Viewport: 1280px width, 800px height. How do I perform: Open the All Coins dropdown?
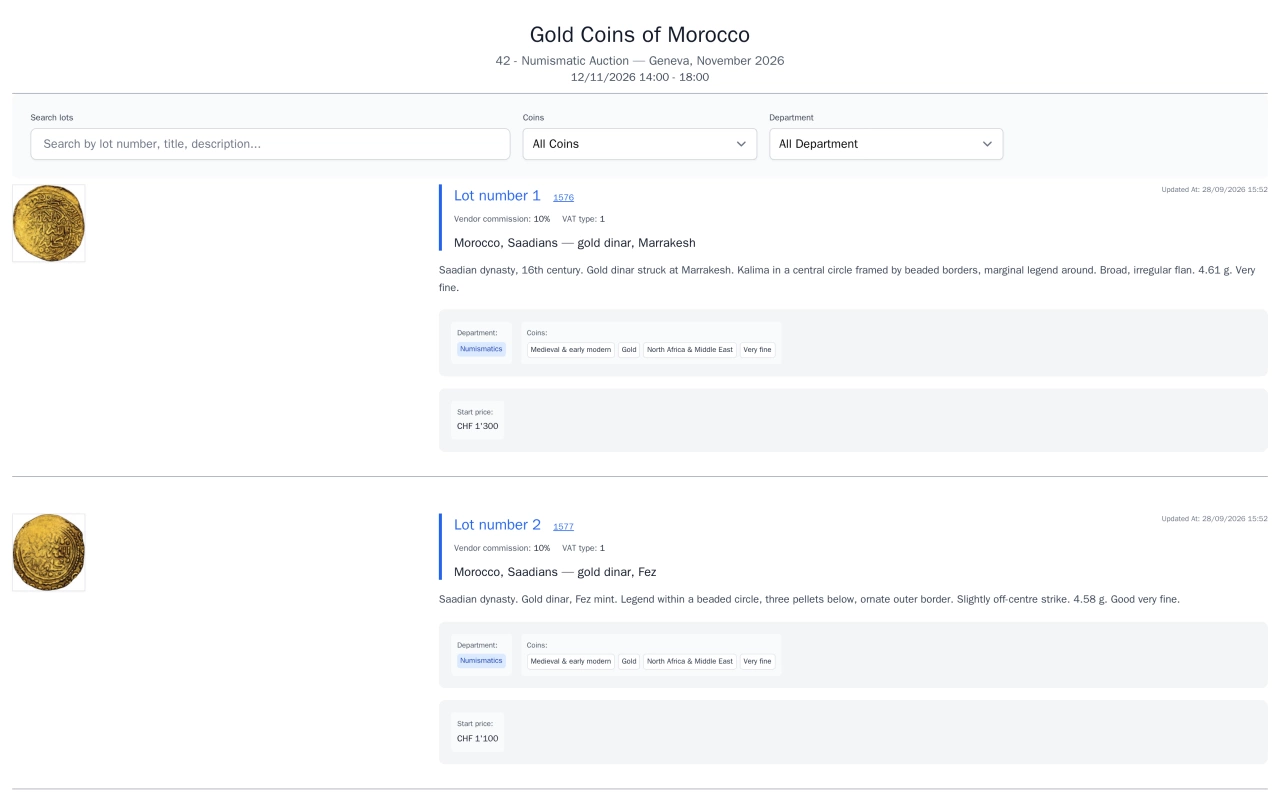(x=640, y=144)
